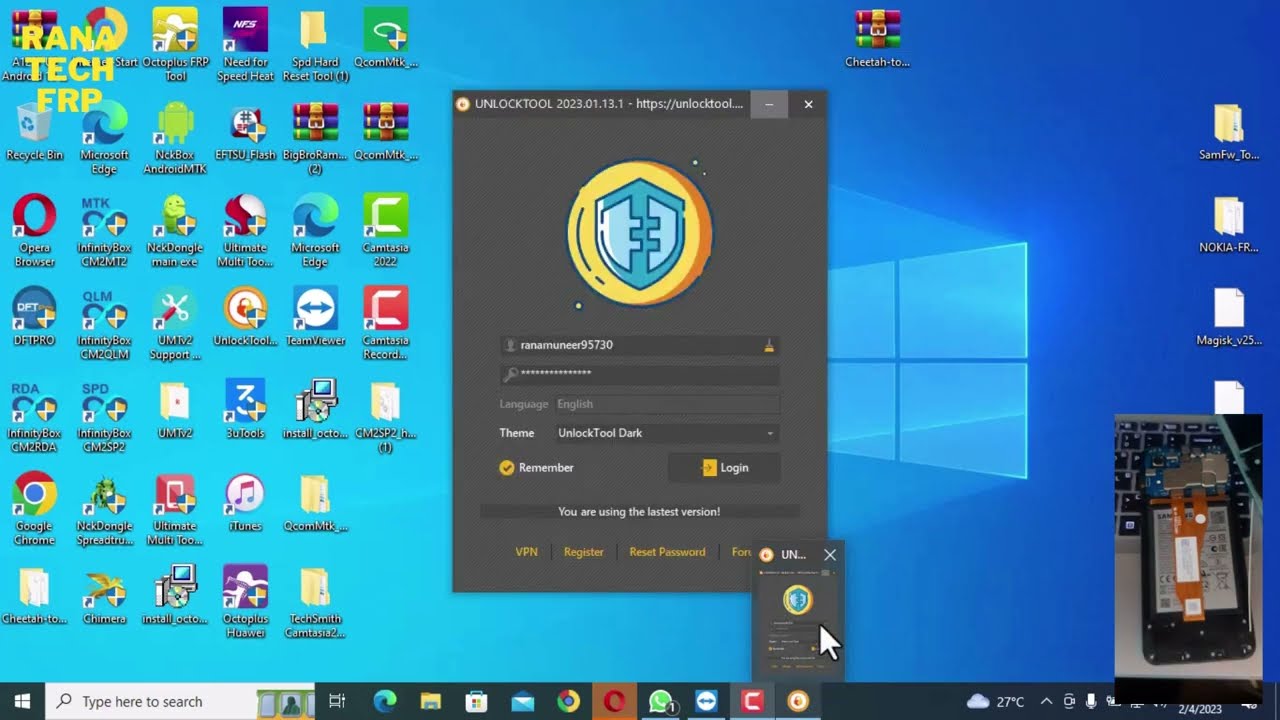Launch iTunes from the desktop
1280x720 pixels.
[x=245, y=503]
